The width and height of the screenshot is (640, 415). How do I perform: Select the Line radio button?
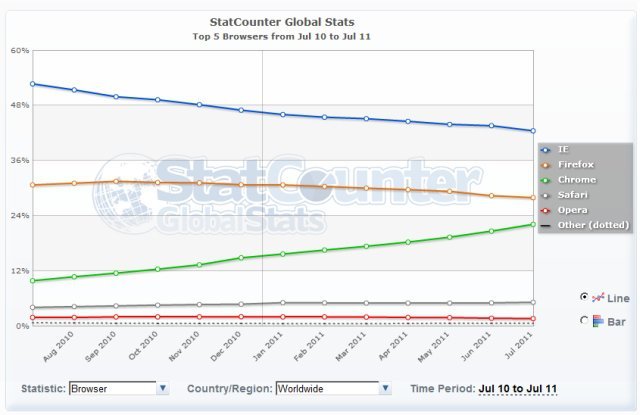click(584, 297)
